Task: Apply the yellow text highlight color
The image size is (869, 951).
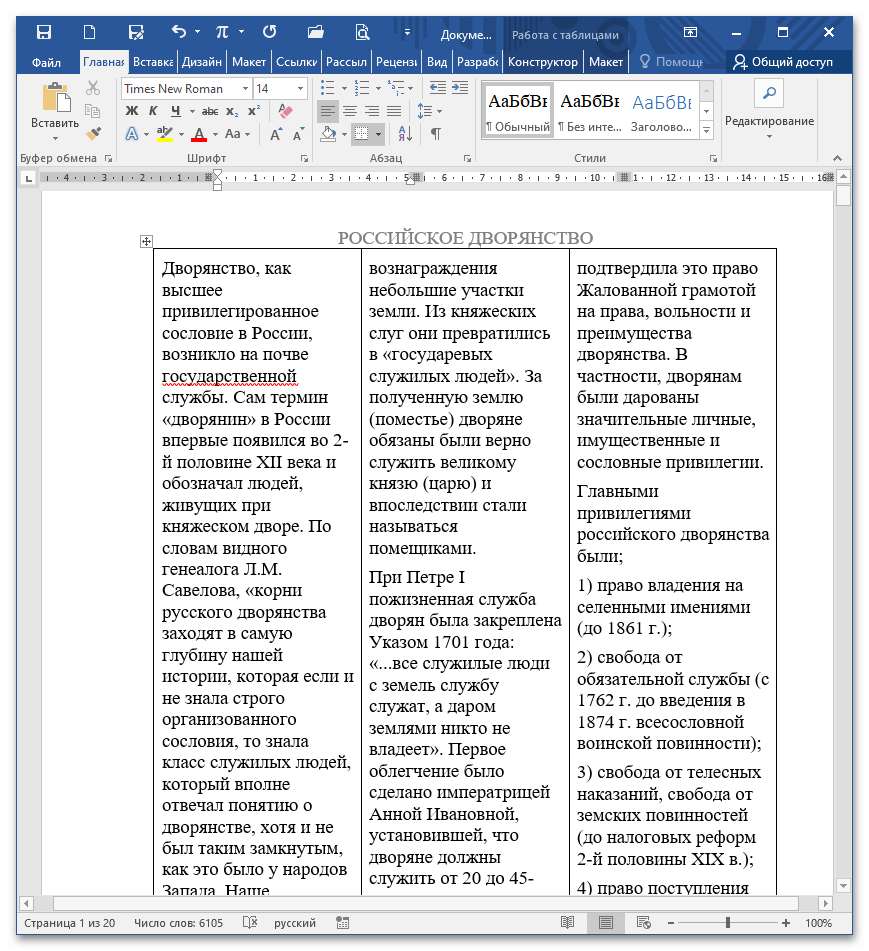Action: (164, 134)
